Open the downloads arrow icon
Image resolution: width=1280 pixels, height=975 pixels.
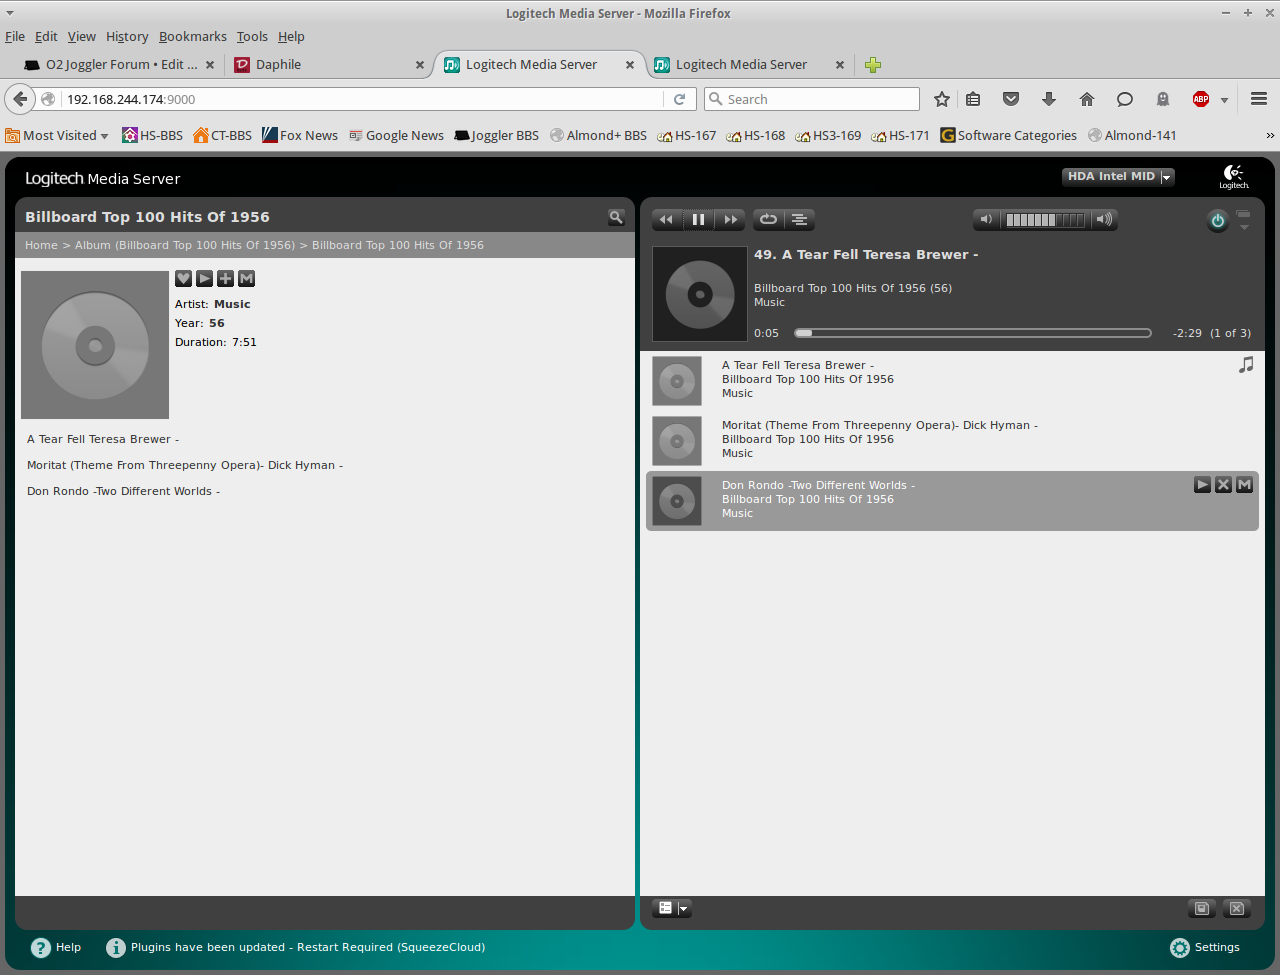pos(1049,99)
